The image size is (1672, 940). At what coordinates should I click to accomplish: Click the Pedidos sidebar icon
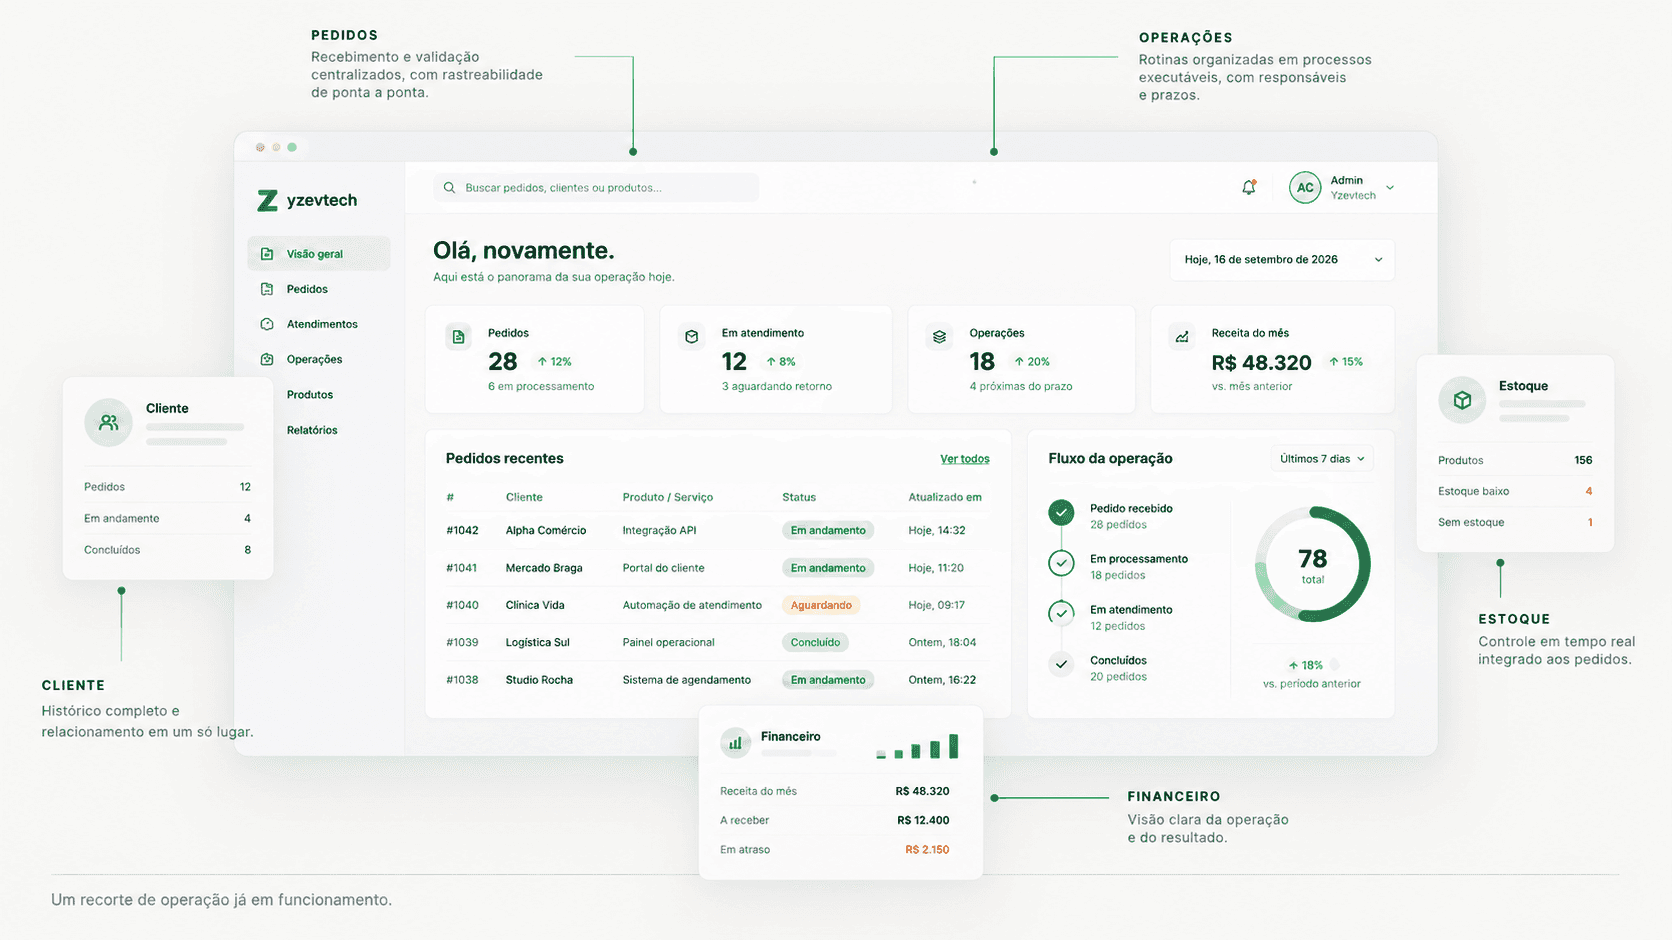click(x=267, y=289)
